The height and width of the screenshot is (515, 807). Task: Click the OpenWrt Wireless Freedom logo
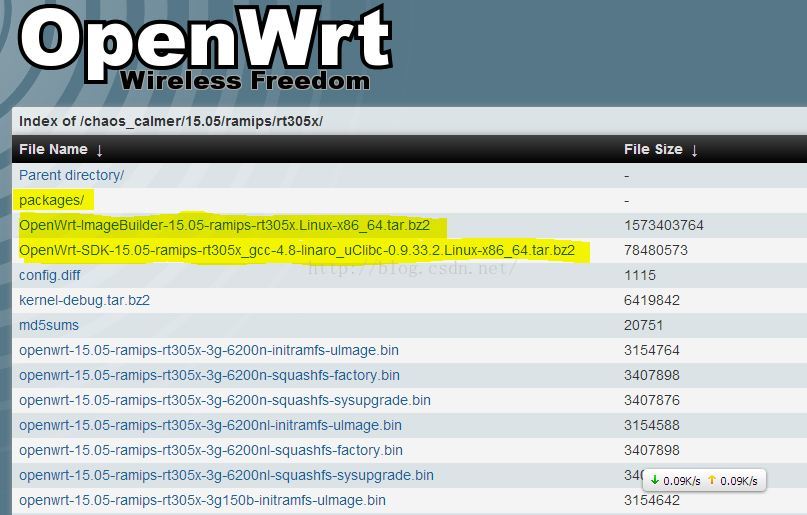click(x=206, y=48)
